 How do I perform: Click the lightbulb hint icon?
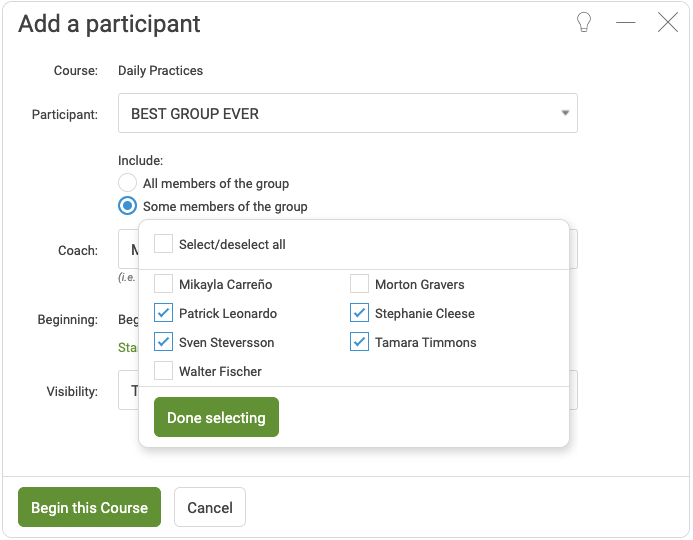pyautogui.click(x=583, y=22)
